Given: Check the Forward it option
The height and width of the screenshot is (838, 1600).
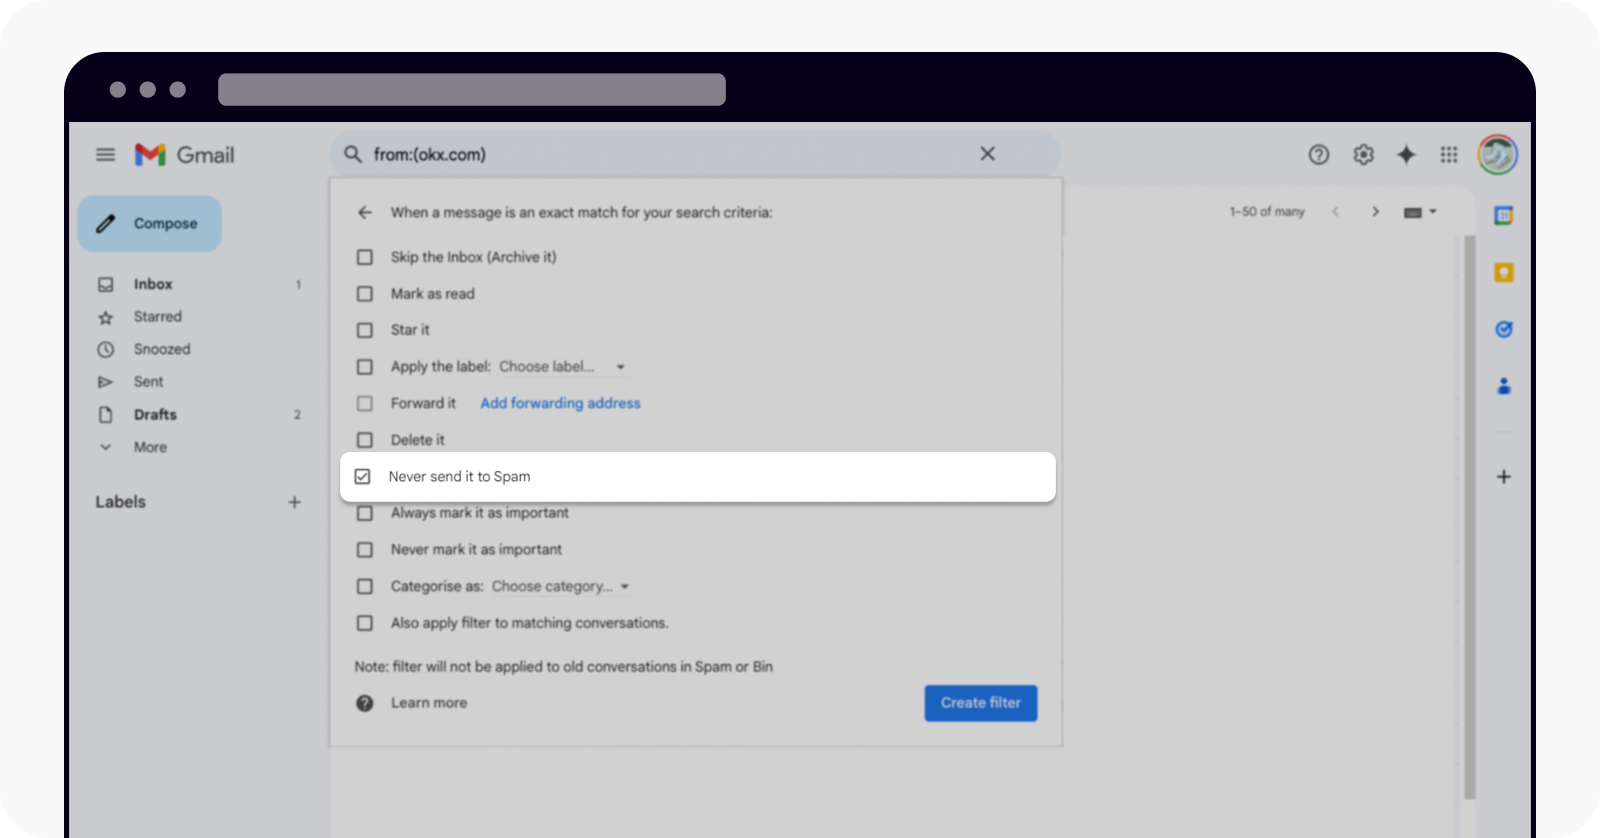Looking at the screenshot, I should pyautogui.click(x=365, y=403).
